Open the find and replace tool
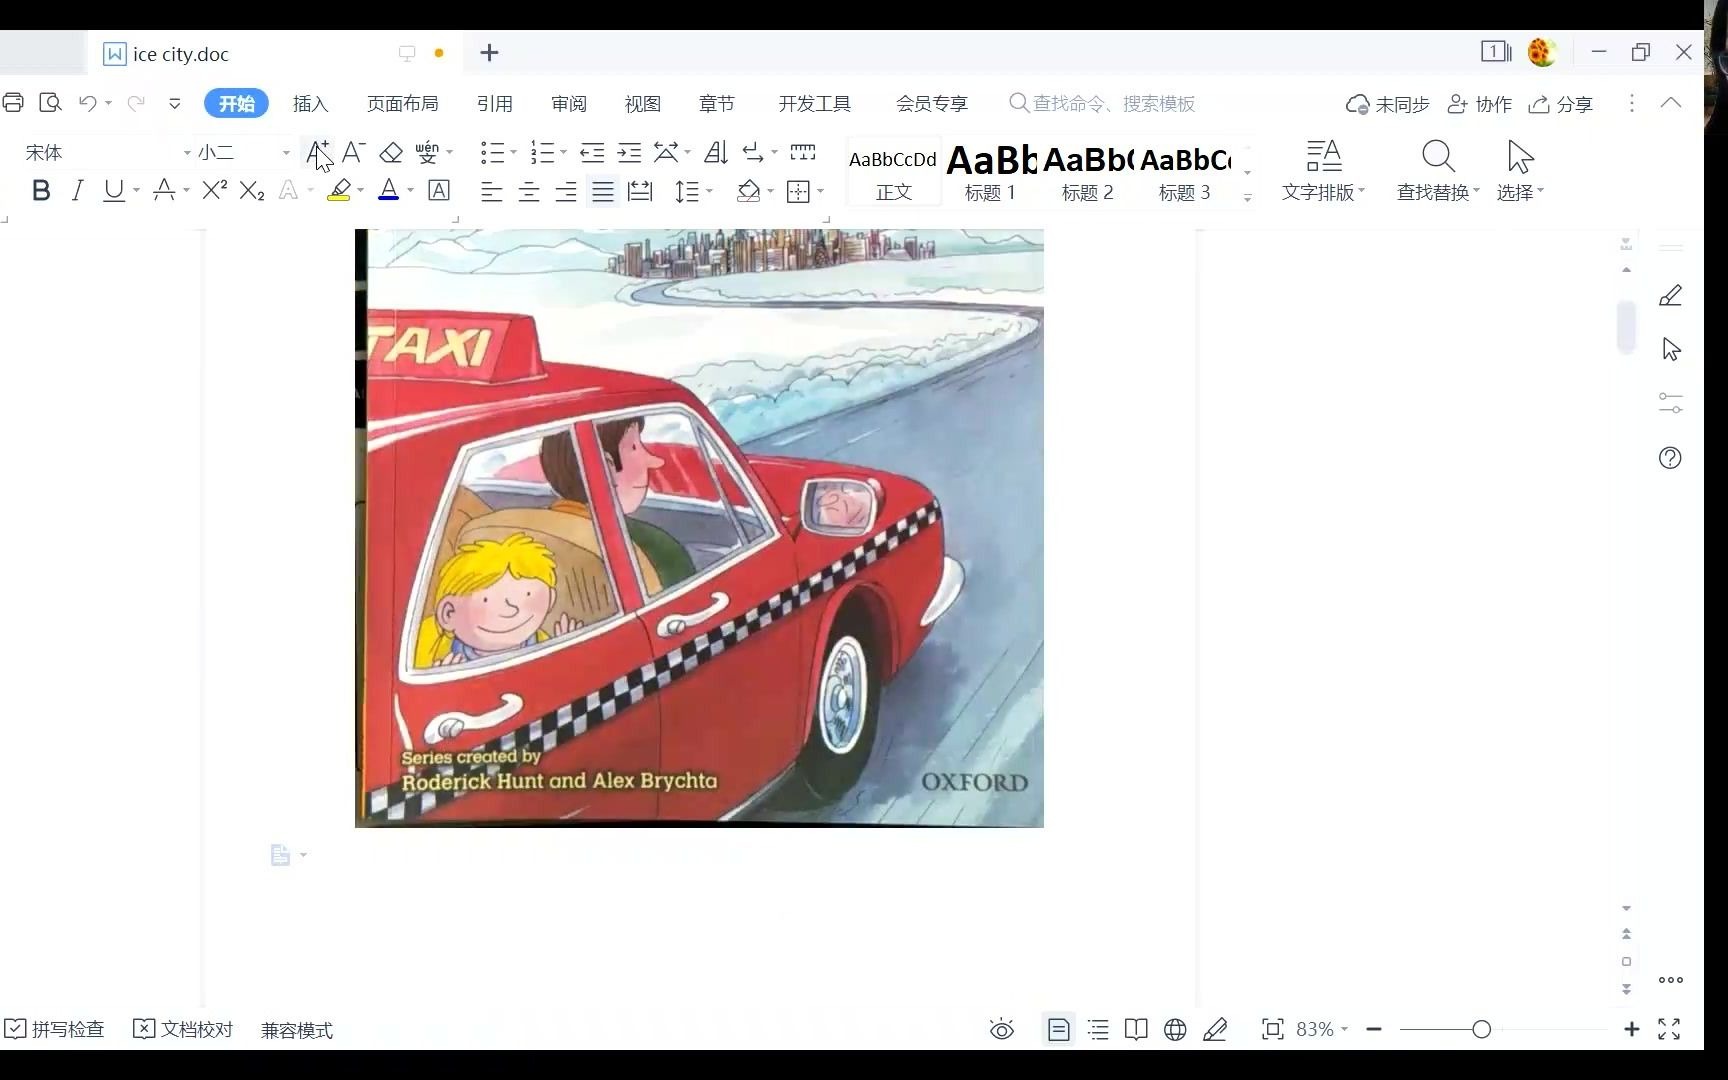Image resolution: width=1728 pixels, height=1080 pixels. (1437, 170)
